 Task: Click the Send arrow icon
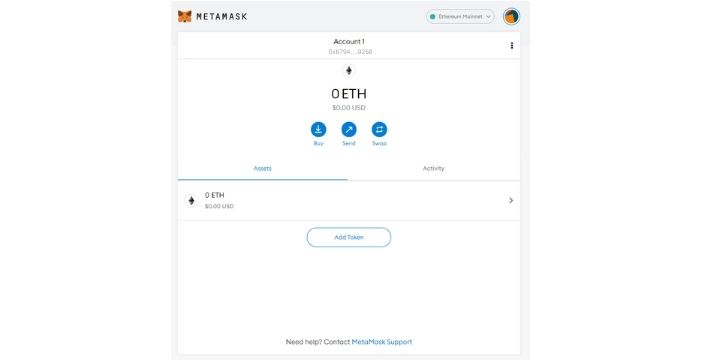(349, 129)
